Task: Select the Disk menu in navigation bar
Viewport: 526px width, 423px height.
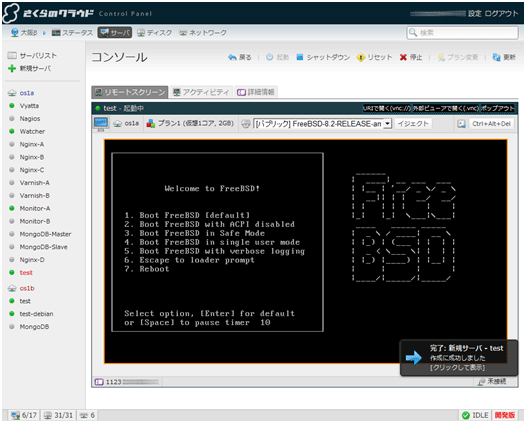Action: [155, 33]
